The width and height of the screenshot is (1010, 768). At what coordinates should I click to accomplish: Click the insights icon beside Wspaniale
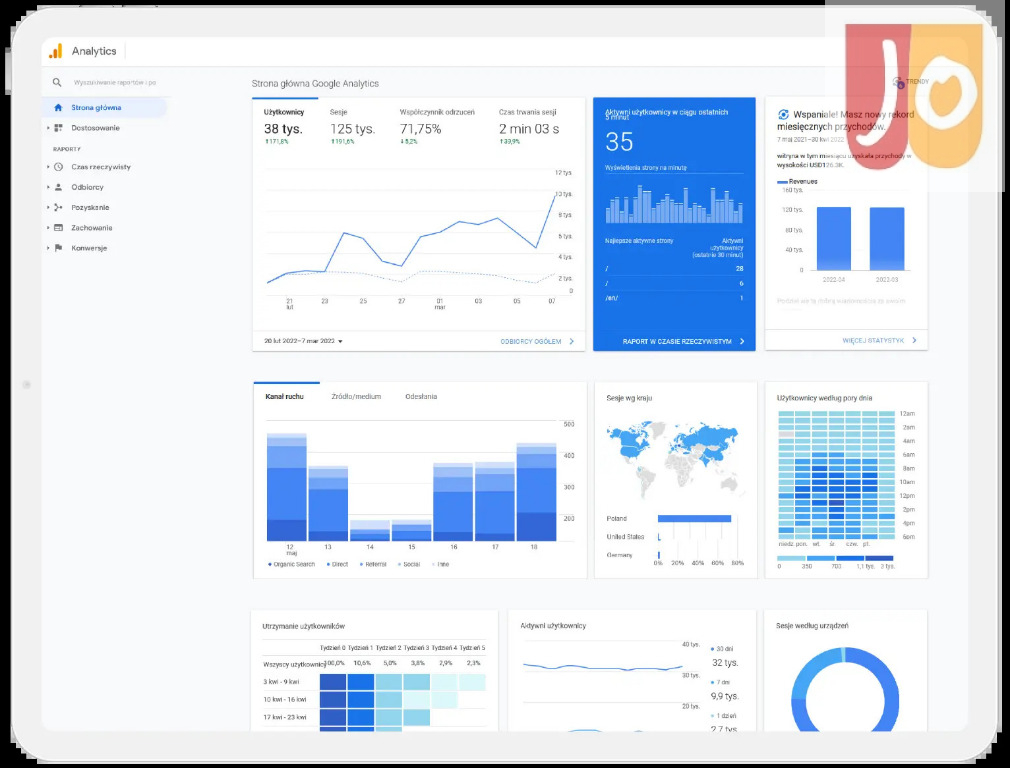[783, 115]
